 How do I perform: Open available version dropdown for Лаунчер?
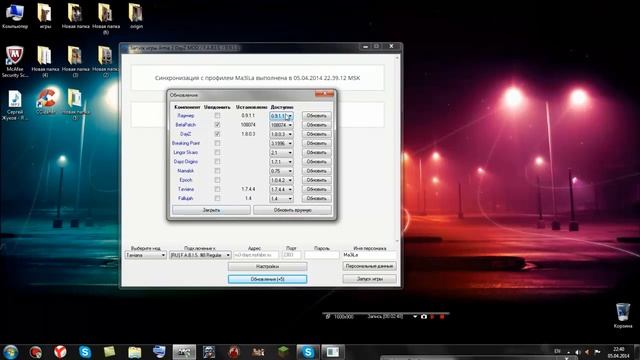pyautogui.click(x=281, y=116)
